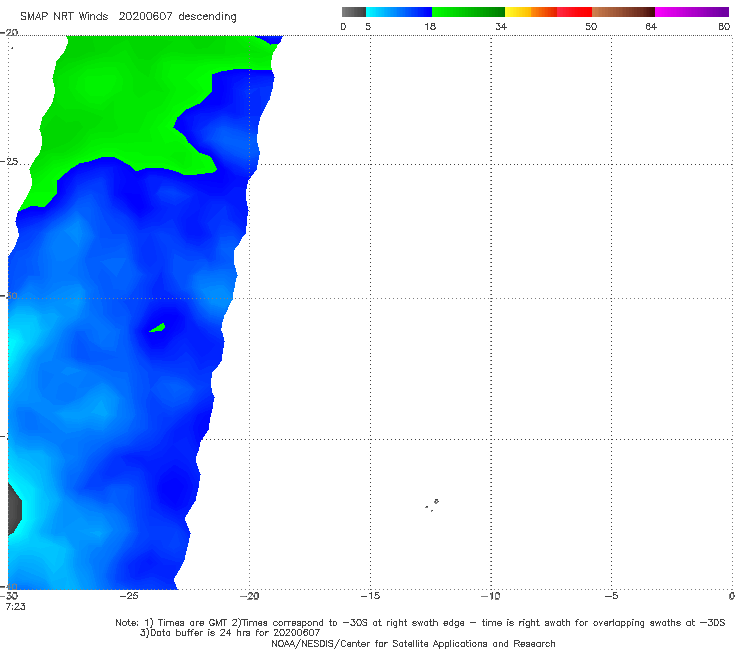The image size is (740, 650).
Task: Select the brown 50–64 color bar segment
Action: tap(623, 12)
